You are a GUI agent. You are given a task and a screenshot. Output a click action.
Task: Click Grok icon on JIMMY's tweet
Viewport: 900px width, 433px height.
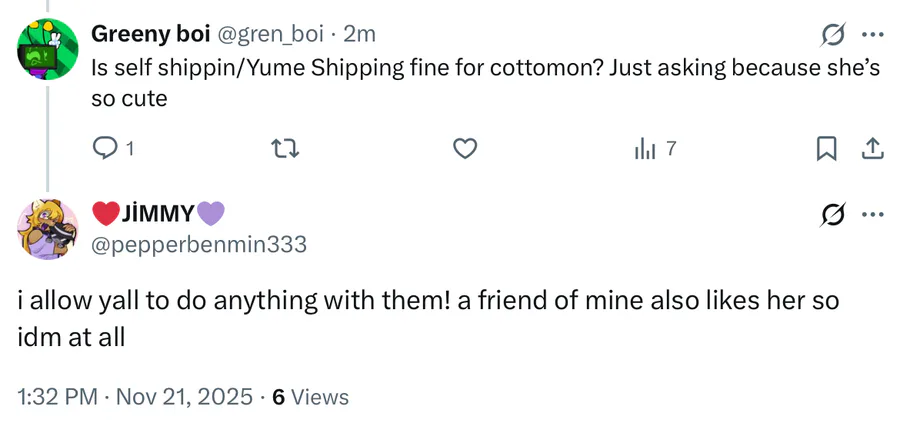pos(829,214)
